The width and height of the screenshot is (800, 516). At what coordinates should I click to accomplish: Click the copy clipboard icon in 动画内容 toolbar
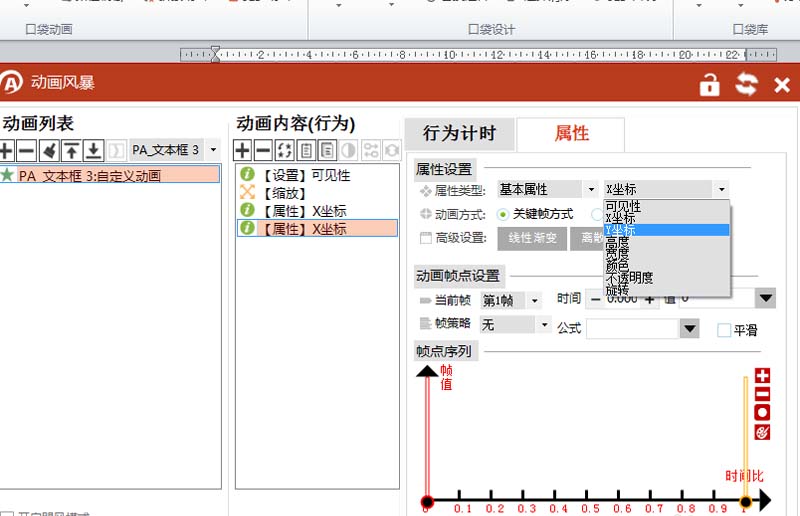pos(306,151)
